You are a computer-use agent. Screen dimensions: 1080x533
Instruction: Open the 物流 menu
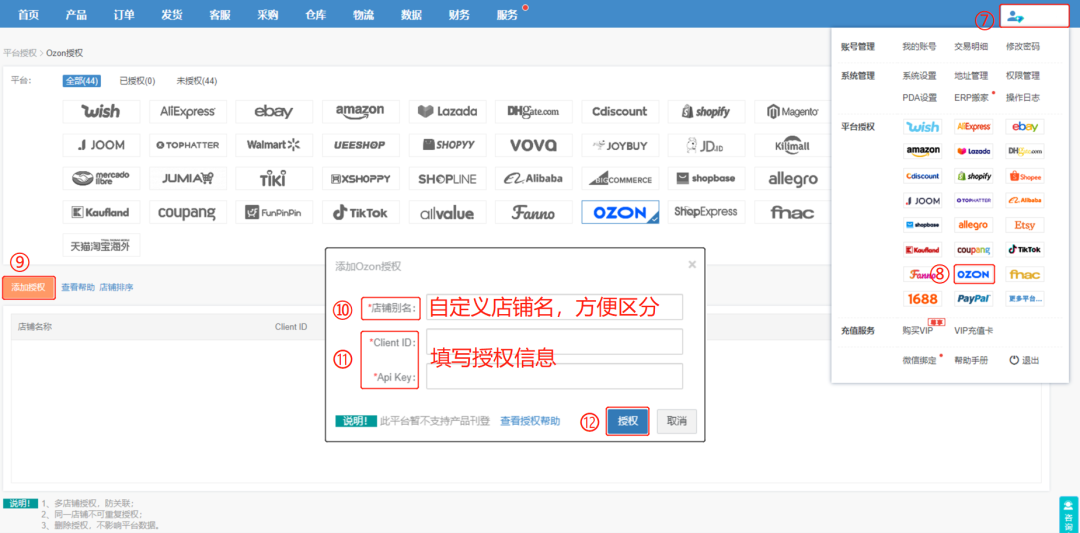point(363,15)
